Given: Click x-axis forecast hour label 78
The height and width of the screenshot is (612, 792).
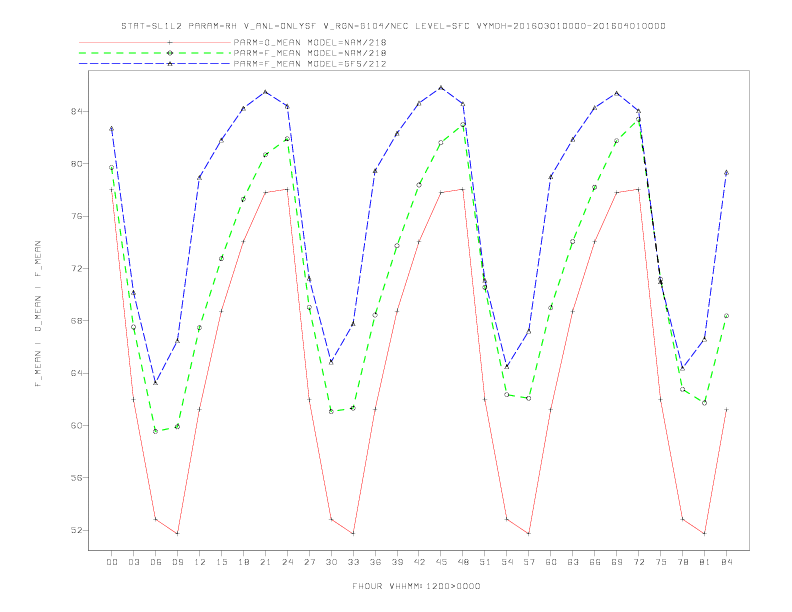Looking at the screenshot, I should pyautogui.click(x=683, y=562).
